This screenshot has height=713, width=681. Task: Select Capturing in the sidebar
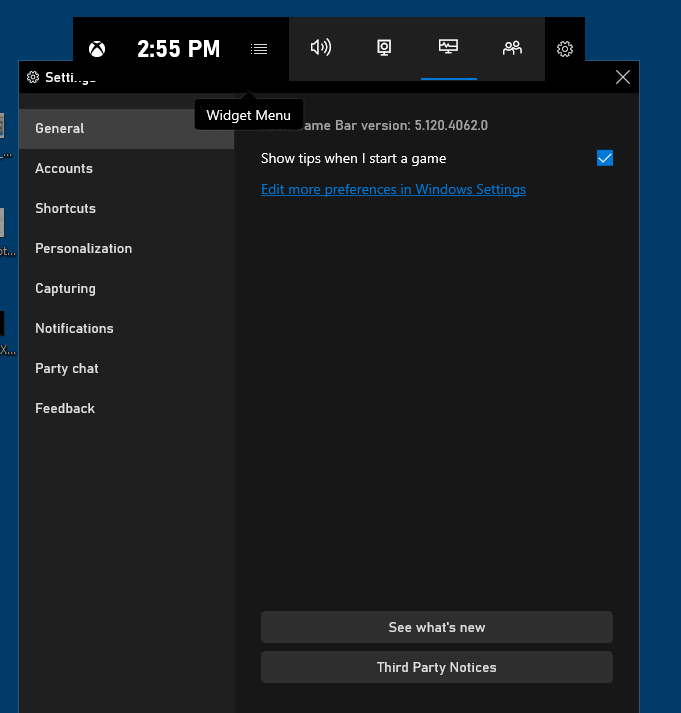66,288
